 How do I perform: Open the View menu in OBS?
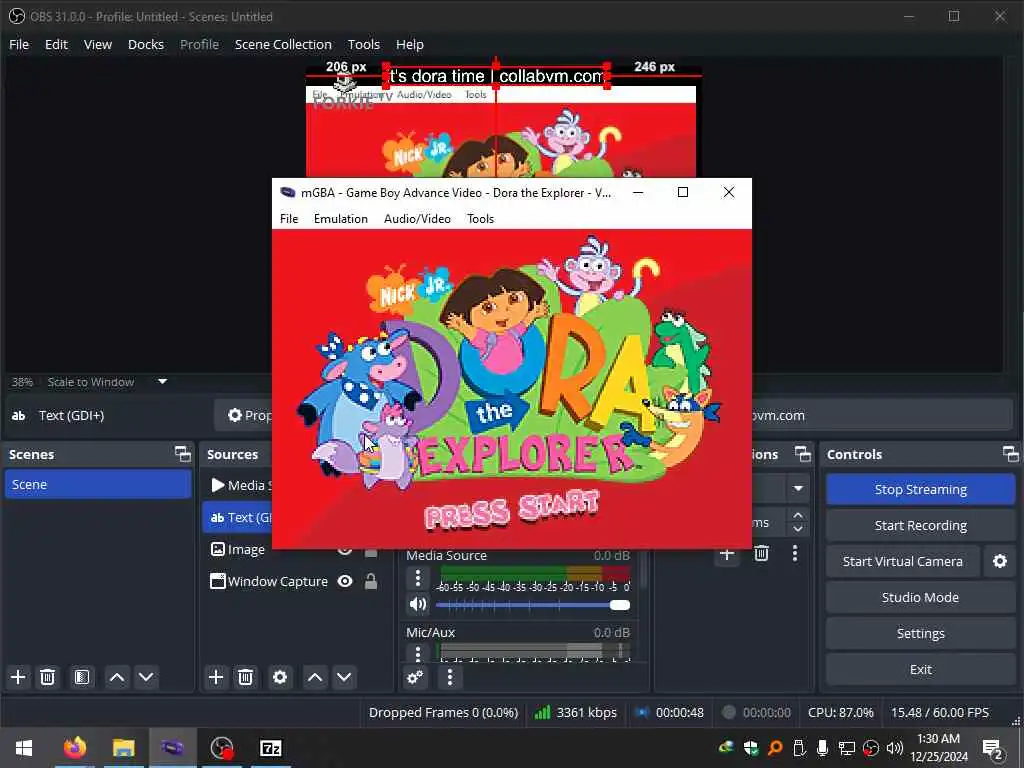tap(98, 44)
